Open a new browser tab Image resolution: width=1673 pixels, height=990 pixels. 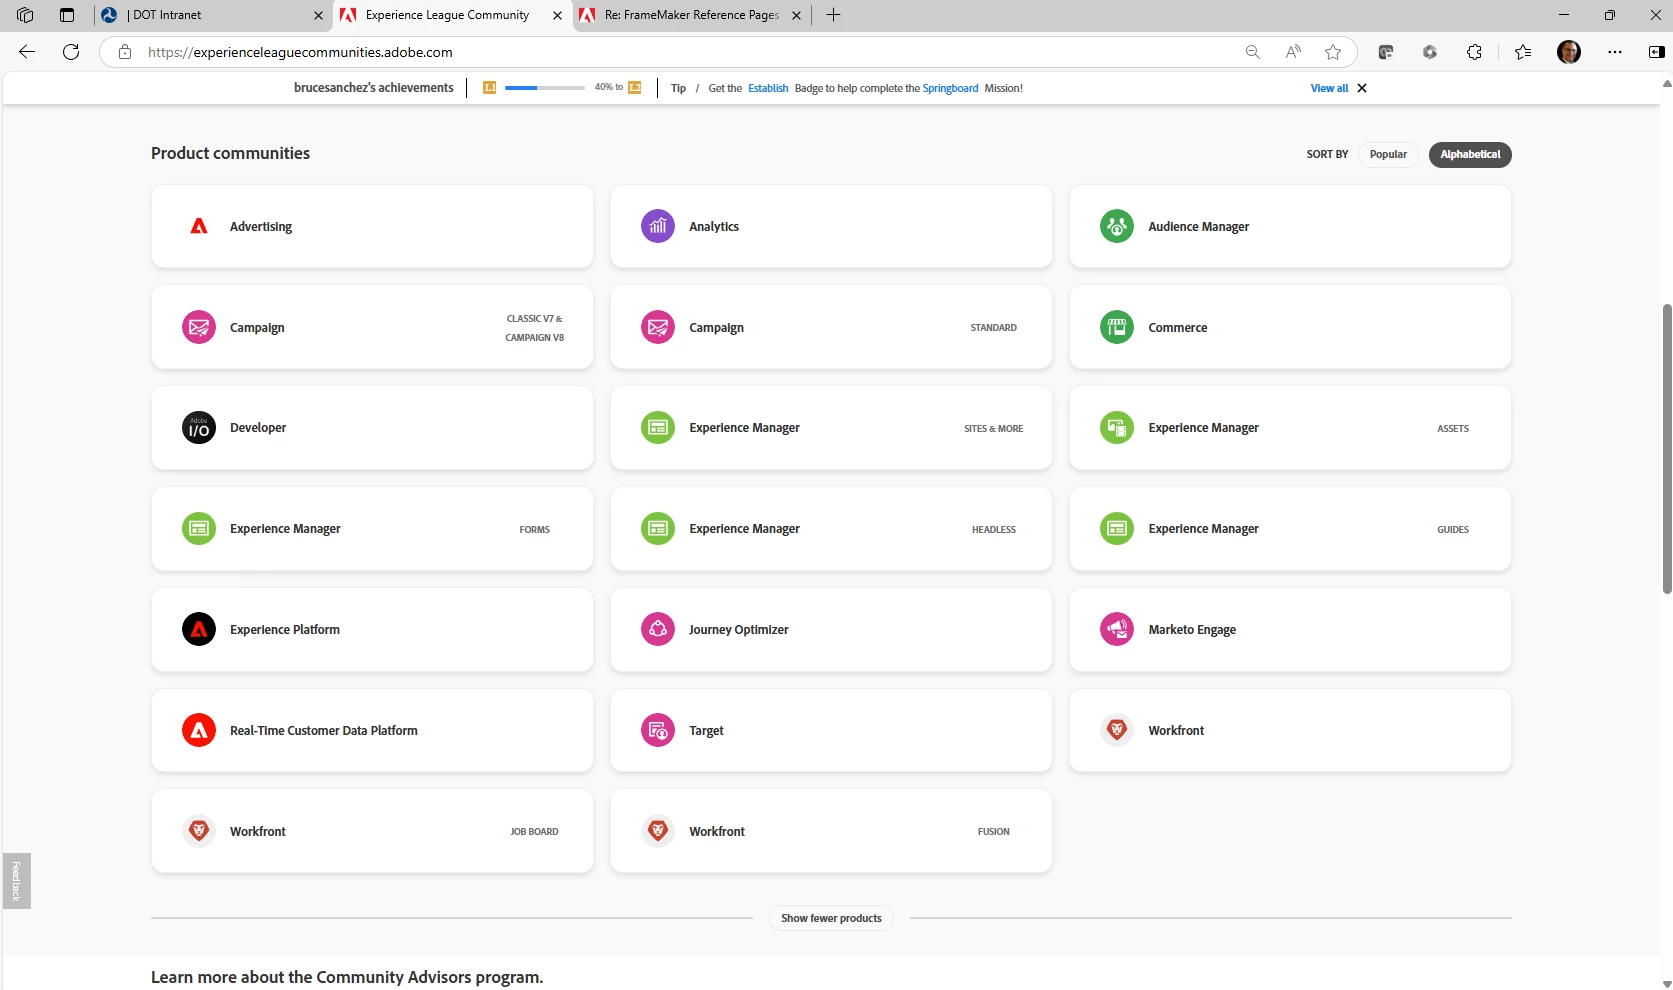click(x=833, y=15)
